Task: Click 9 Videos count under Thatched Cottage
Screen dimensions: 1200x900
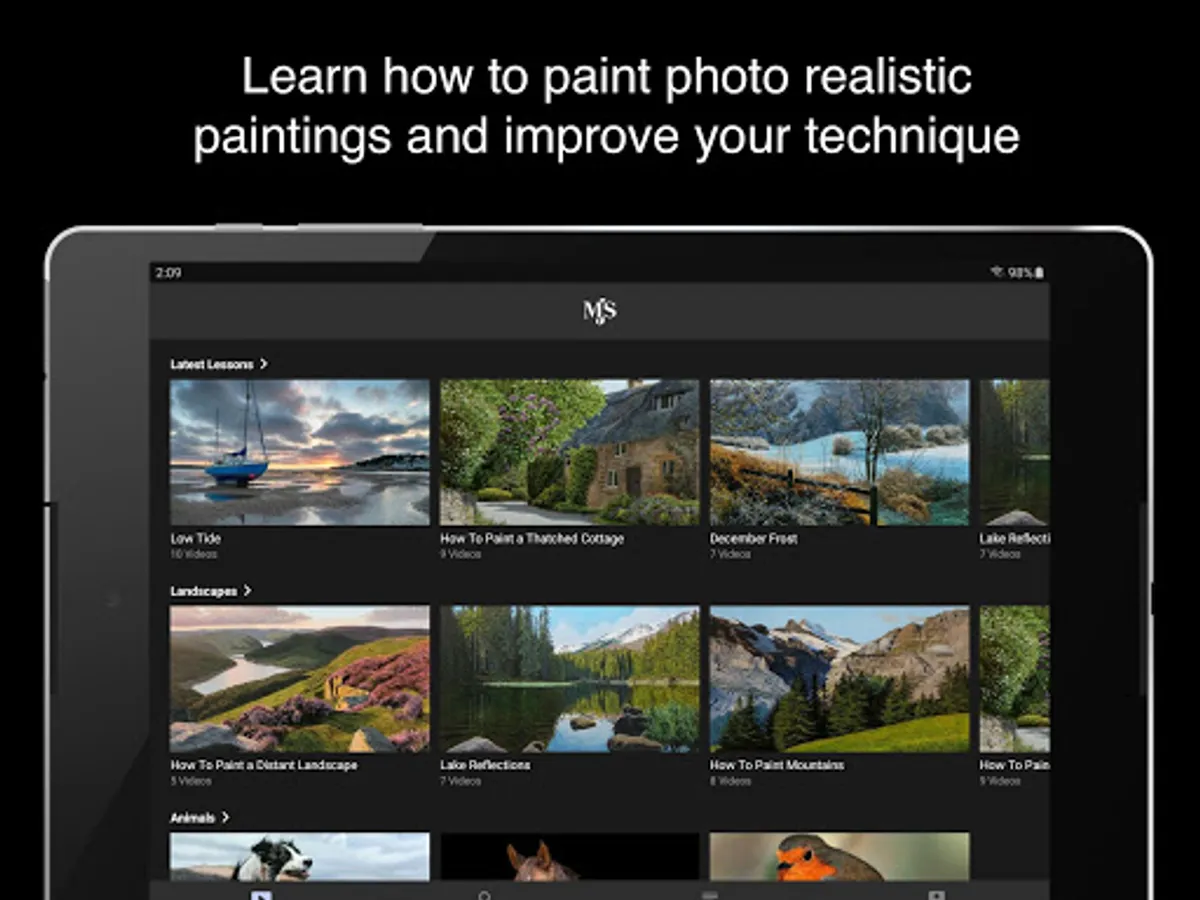Action: 461,554
